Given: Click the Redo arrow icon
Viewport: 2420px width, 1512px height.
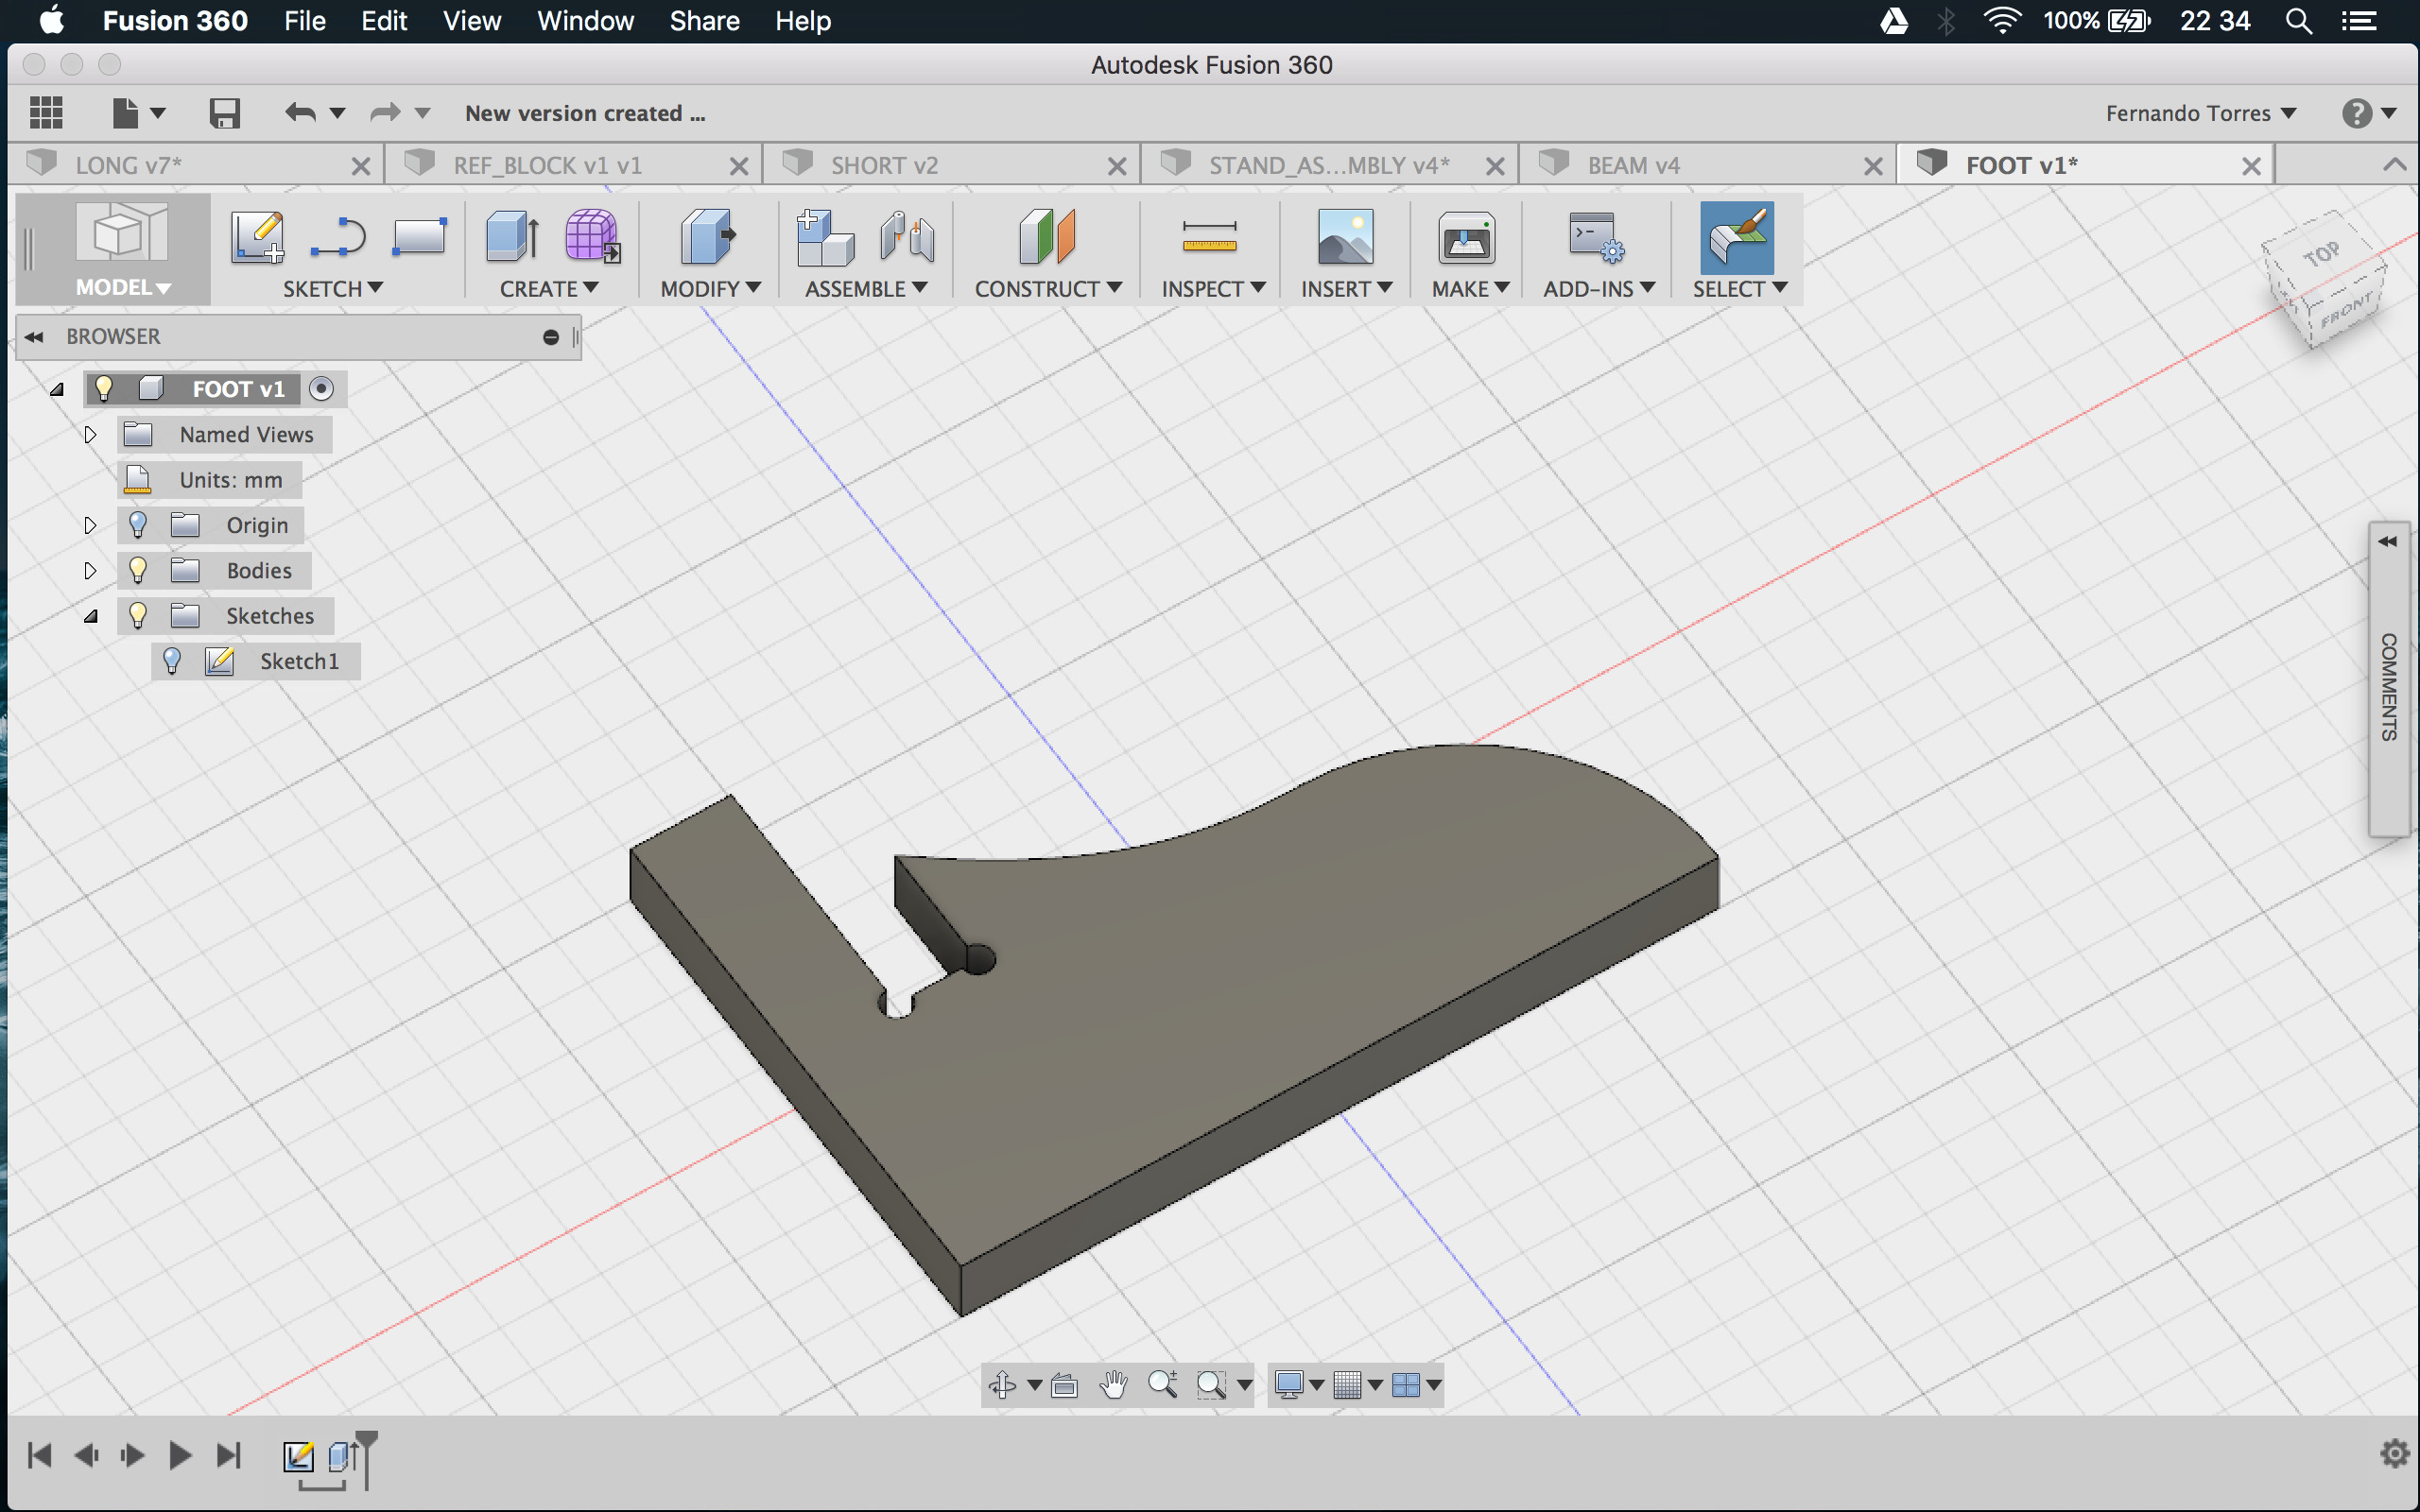Looking at the screenshot, I should (x=385, y=113).
